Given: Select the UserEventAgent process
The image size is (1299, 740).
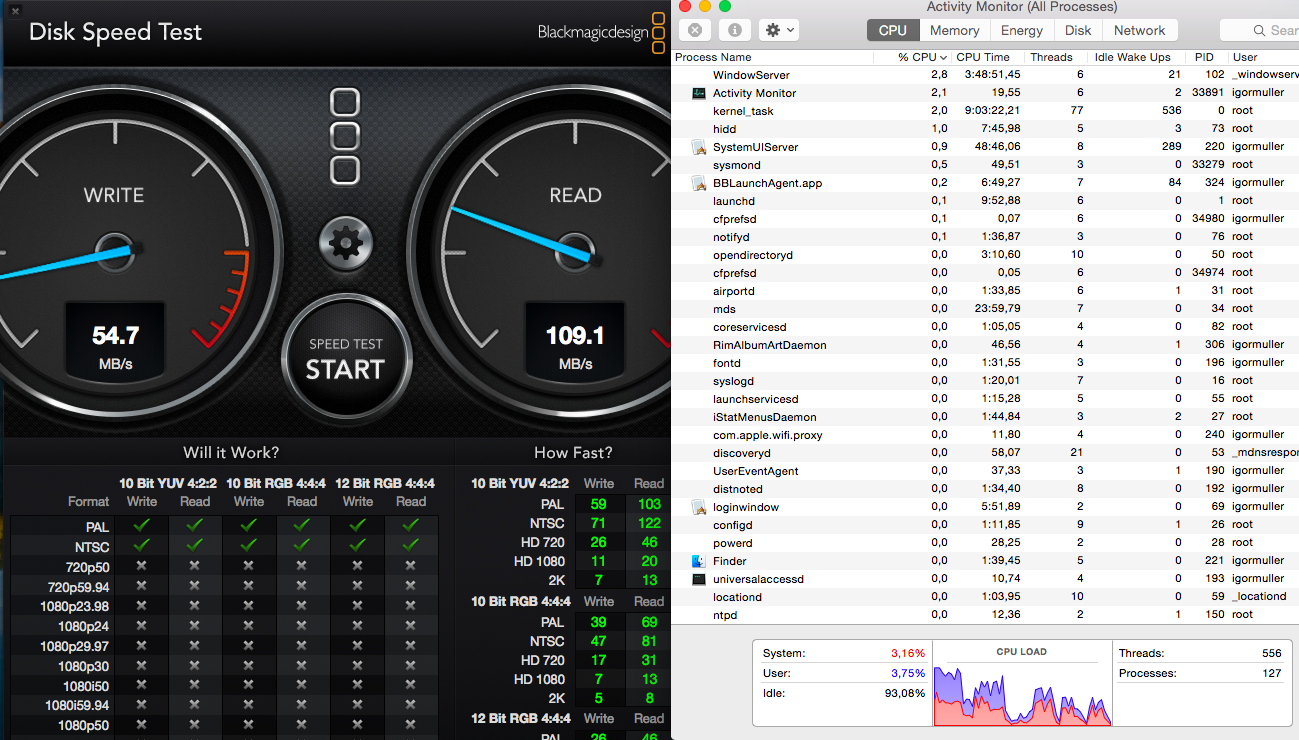Looking at the screenshot, I should point(985,471).
